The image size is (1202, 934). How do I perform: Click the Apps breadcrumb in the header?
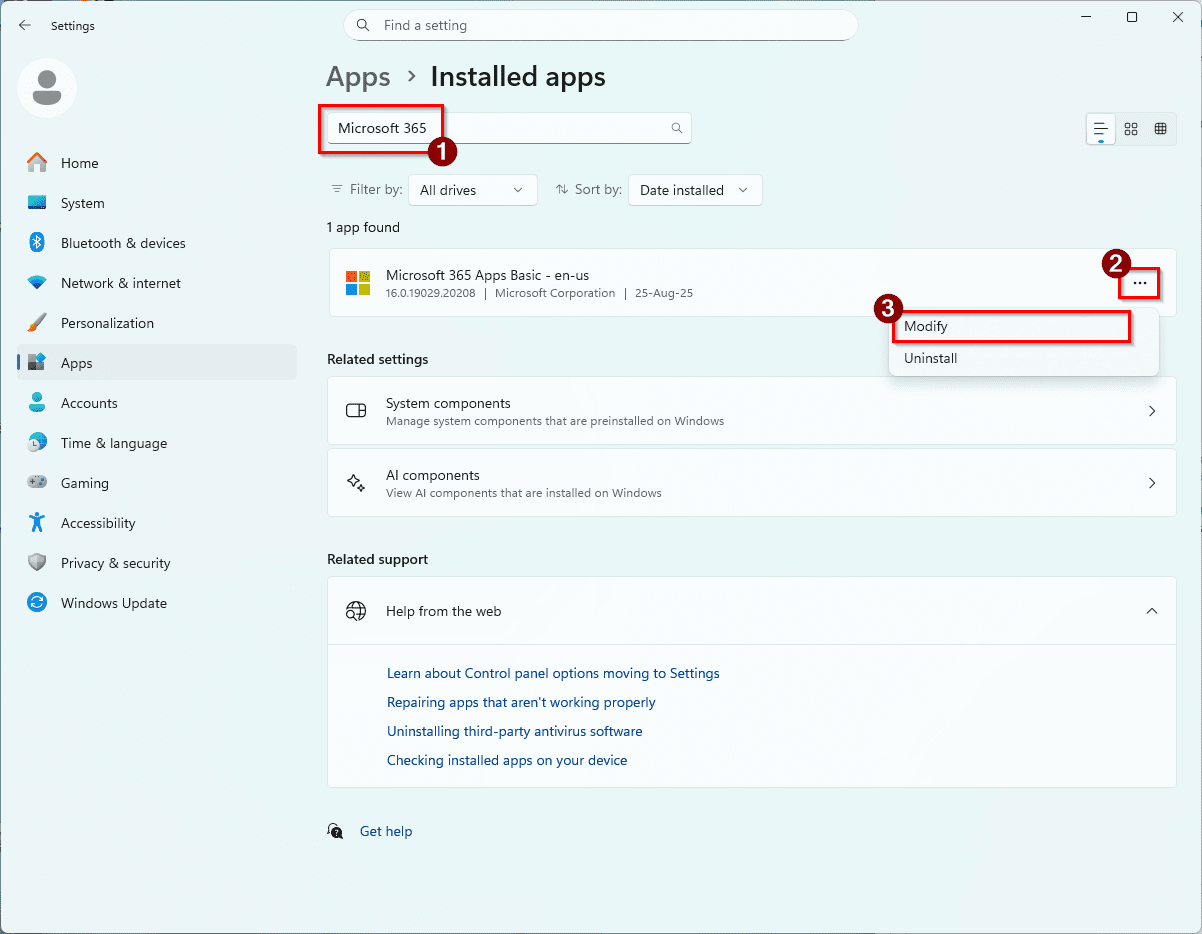tap(358, 77)
